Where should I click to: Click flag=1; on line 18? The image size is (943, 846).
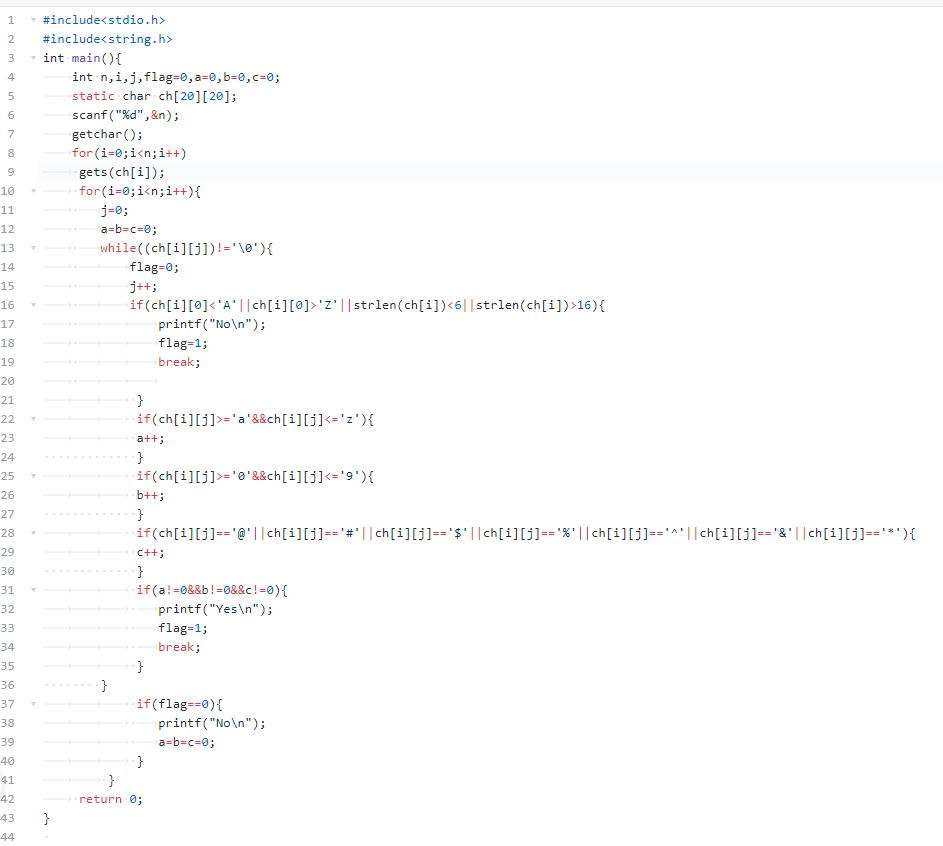tap(183, 343)
